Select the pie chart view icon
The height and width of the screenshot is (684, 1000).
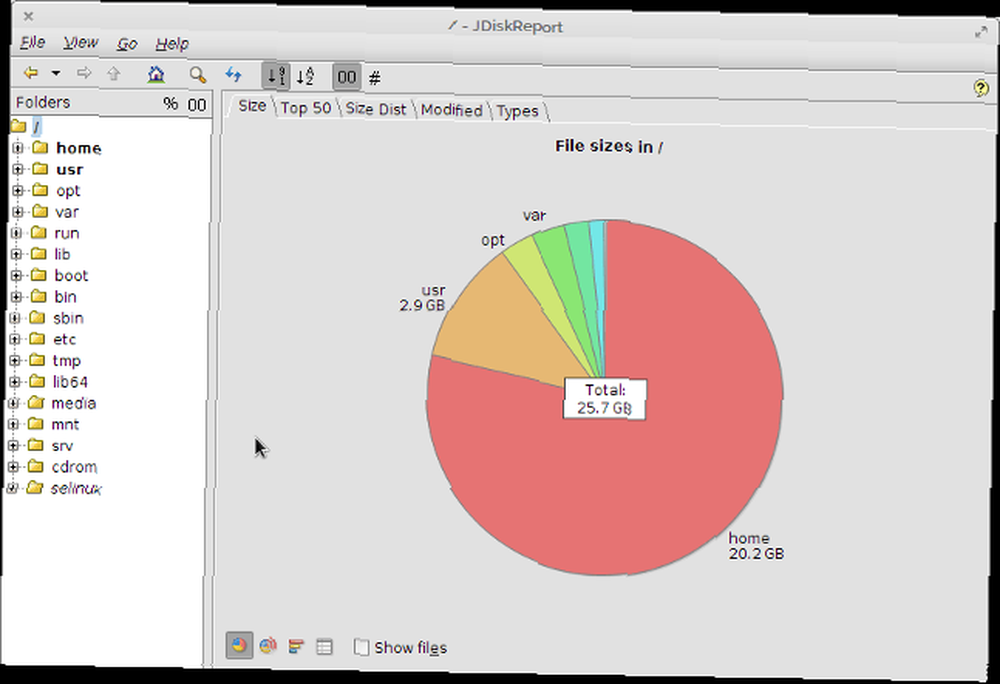tap(239, 645)
